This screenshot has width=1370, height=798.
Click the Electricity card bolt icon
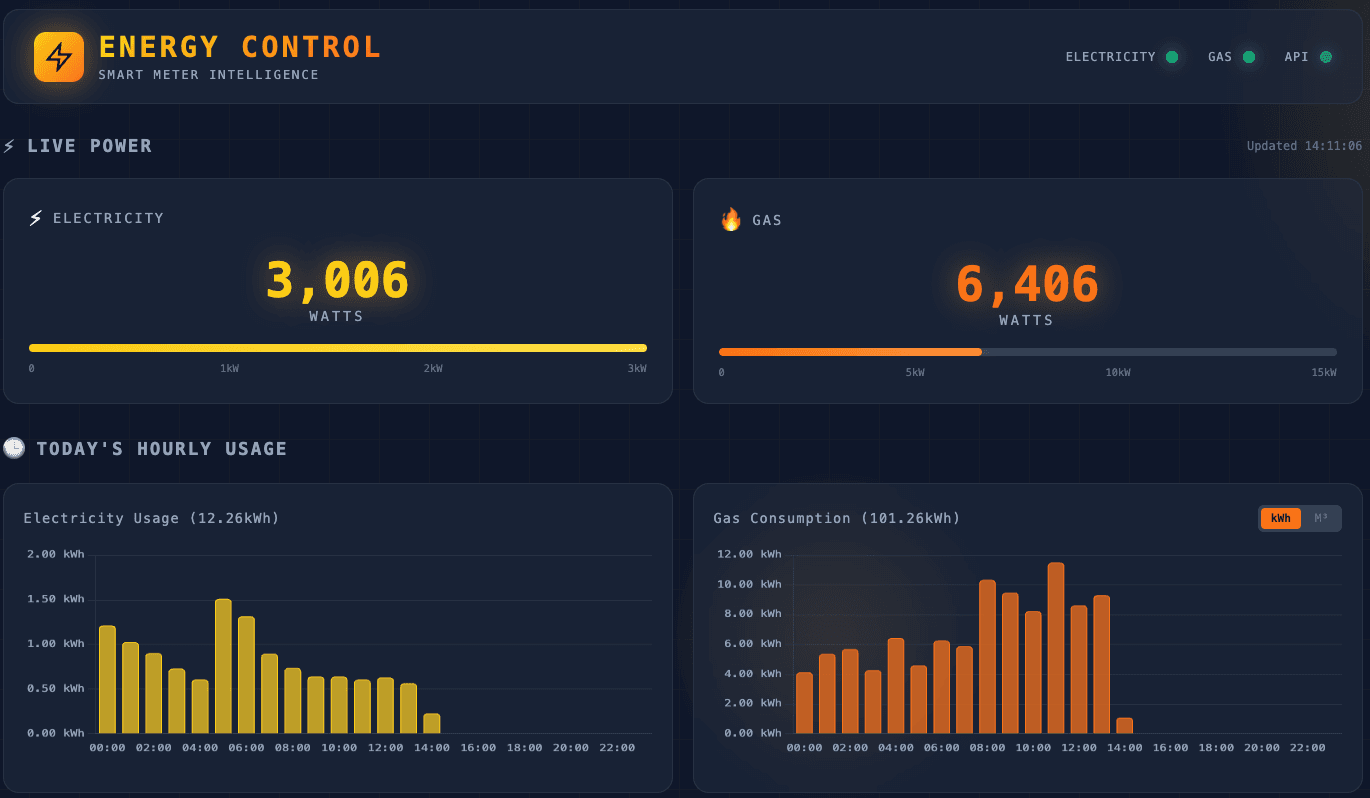[x=36, y=218]
